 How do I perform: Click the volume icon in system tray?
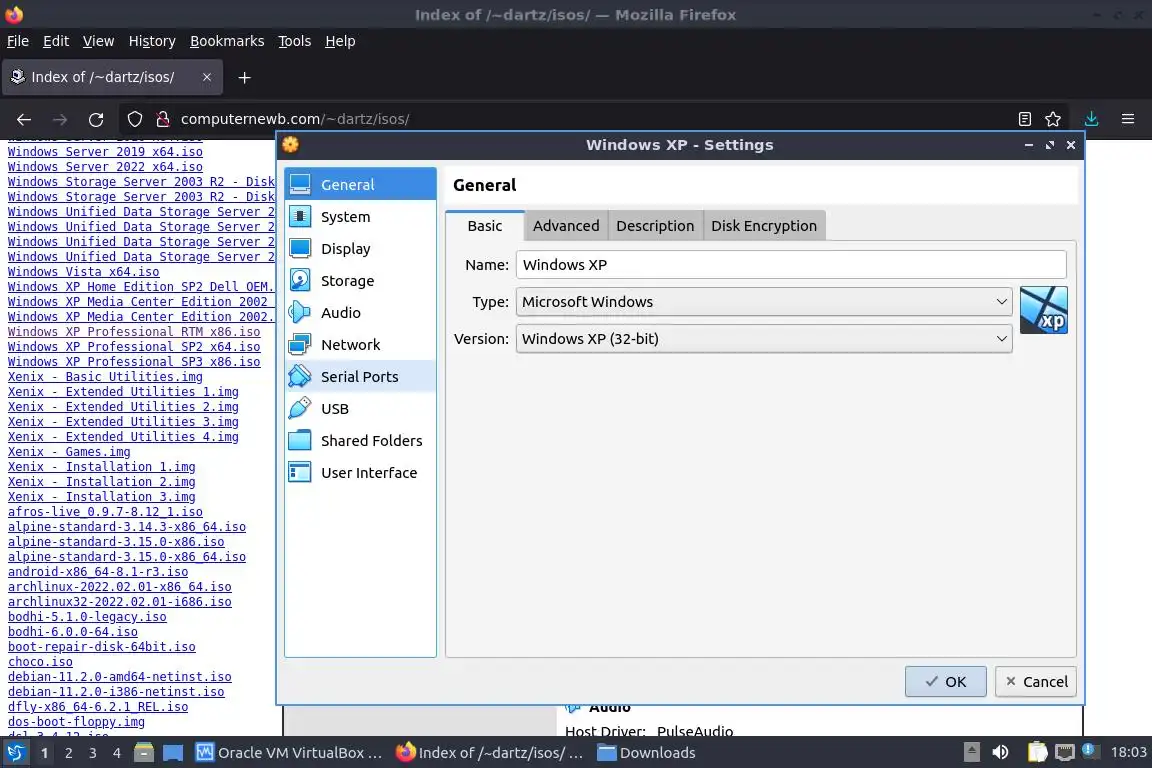tap(1000, 753)
